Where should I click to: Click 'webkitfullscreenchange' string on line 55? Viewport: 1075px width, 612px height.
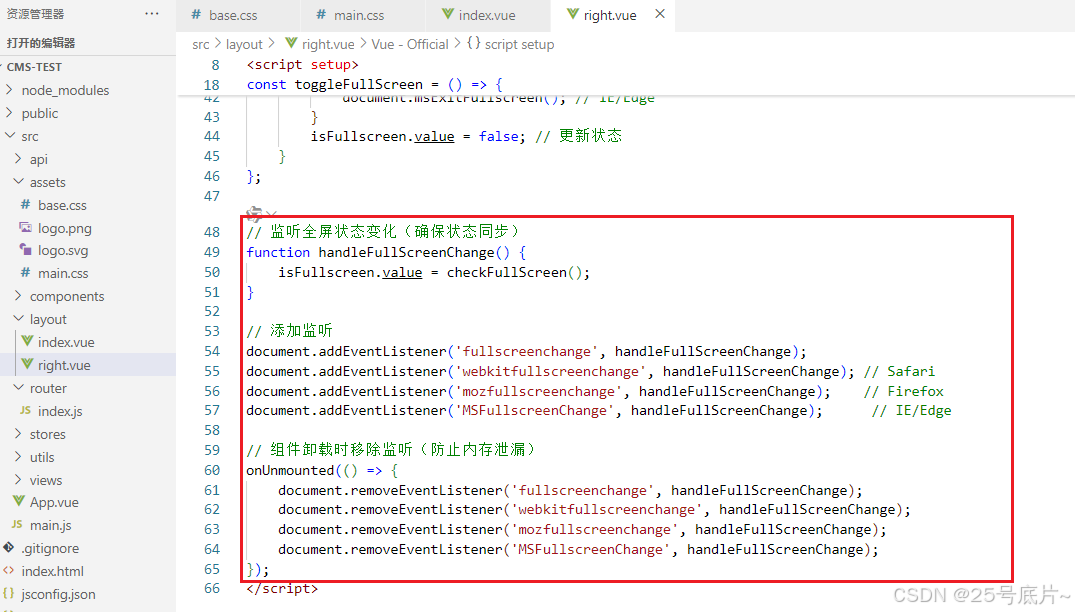(551, 371)
